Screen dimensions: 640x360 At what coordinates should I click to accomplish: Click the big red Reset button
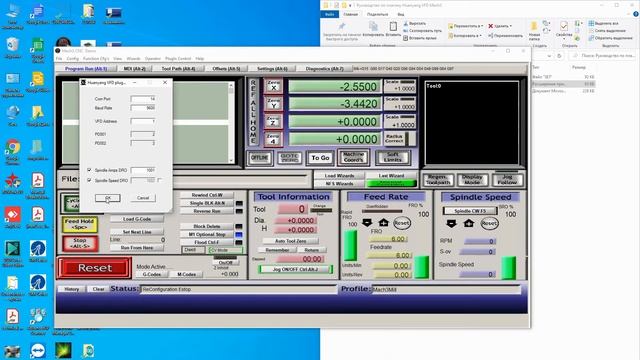tap(95, 268)
